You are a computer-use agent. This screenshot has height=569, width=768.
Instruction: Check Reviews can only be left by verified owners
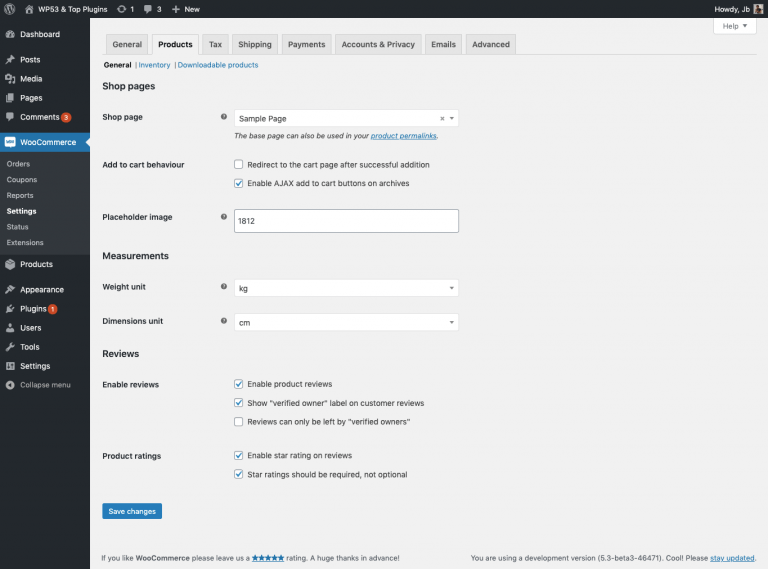pyautogui.click(x=239, y=422)
